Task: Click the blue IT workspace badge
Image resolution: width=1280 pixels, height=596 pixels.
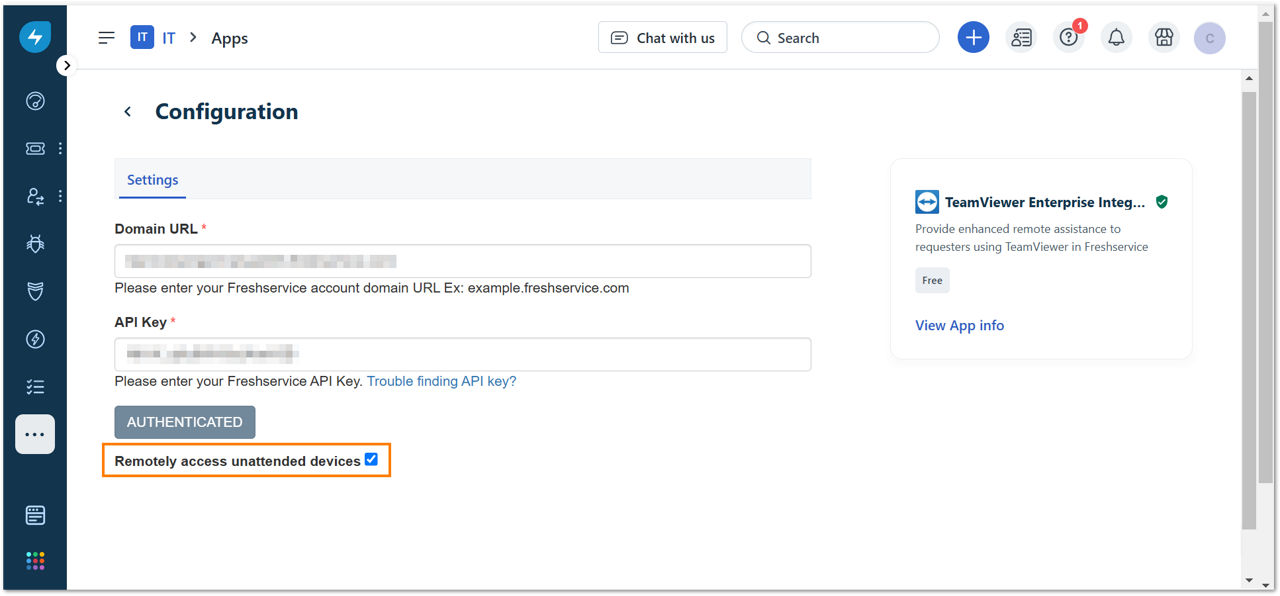Action: click(x=142, y=38)
